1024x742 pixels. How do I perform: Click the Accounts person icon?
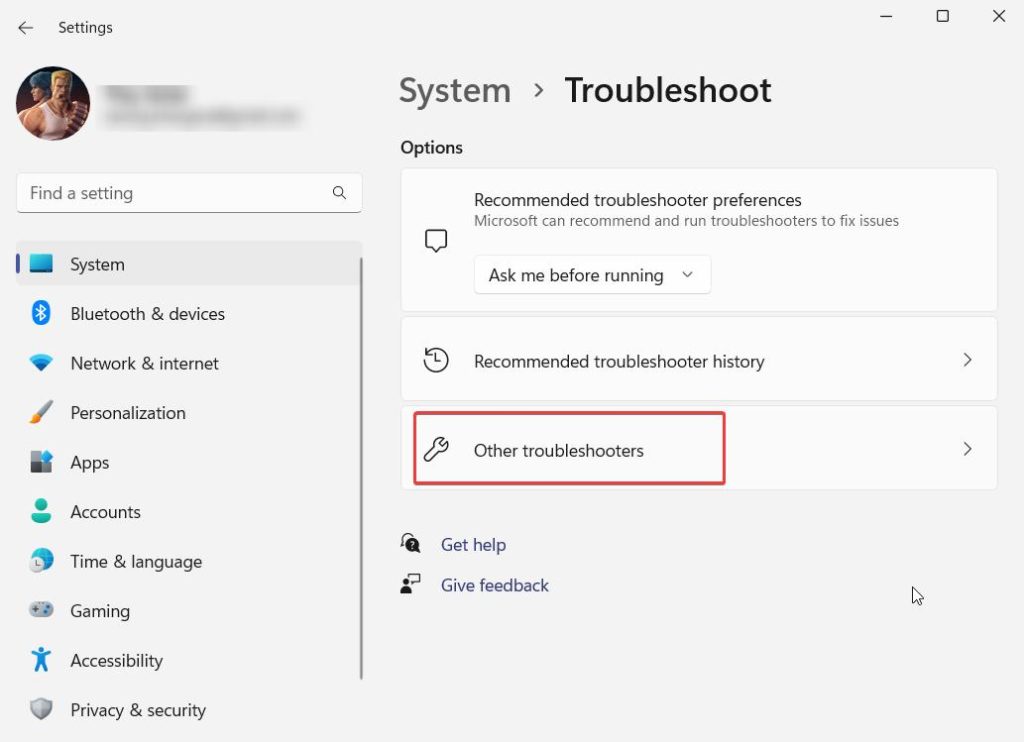tap(41, 511)
